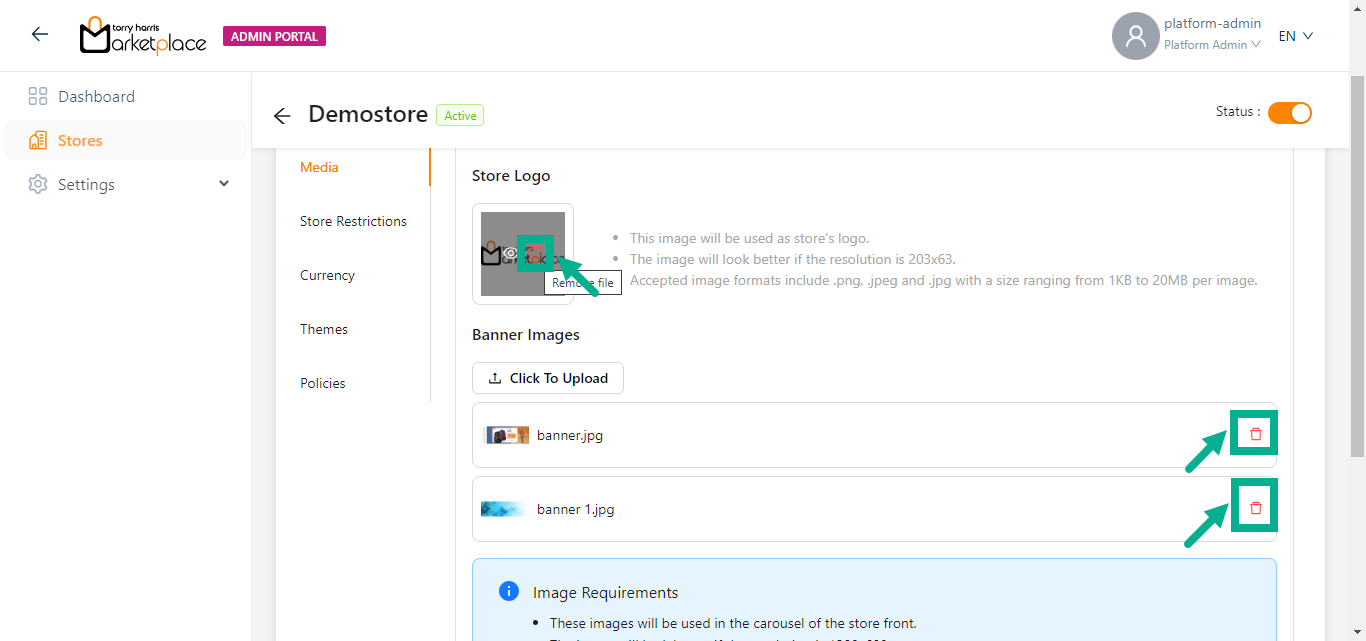The image size is (1366, 641).
Task: Click the Click To Upload button
Action: pyautogui.click(x=548, y=378)
